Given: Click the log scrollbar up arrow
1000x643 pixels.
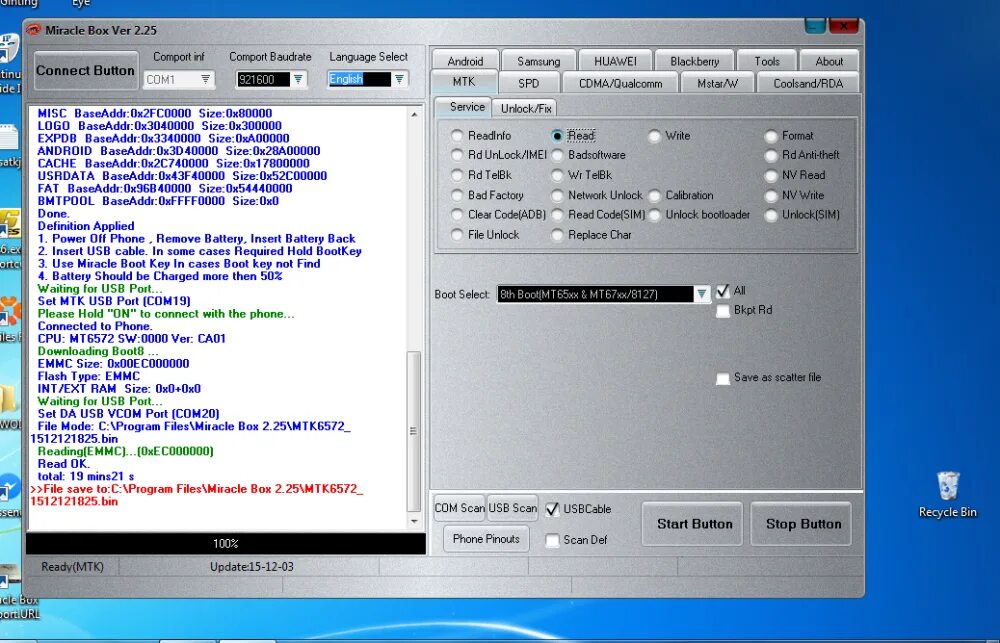Looking at the screenshot, I should 415,114.
